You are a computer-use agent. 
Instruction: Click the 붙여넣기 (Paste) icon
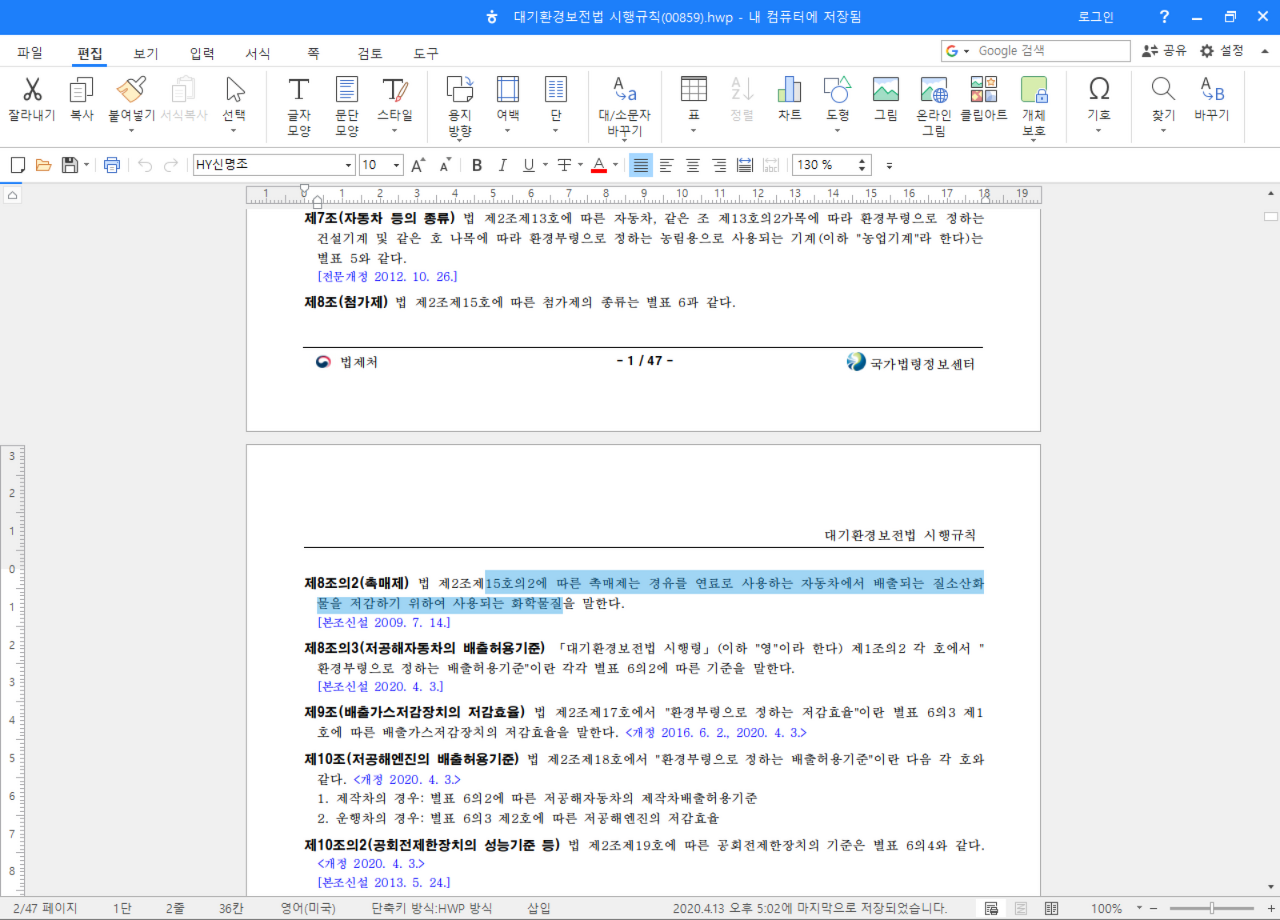[x=131, y=90]
